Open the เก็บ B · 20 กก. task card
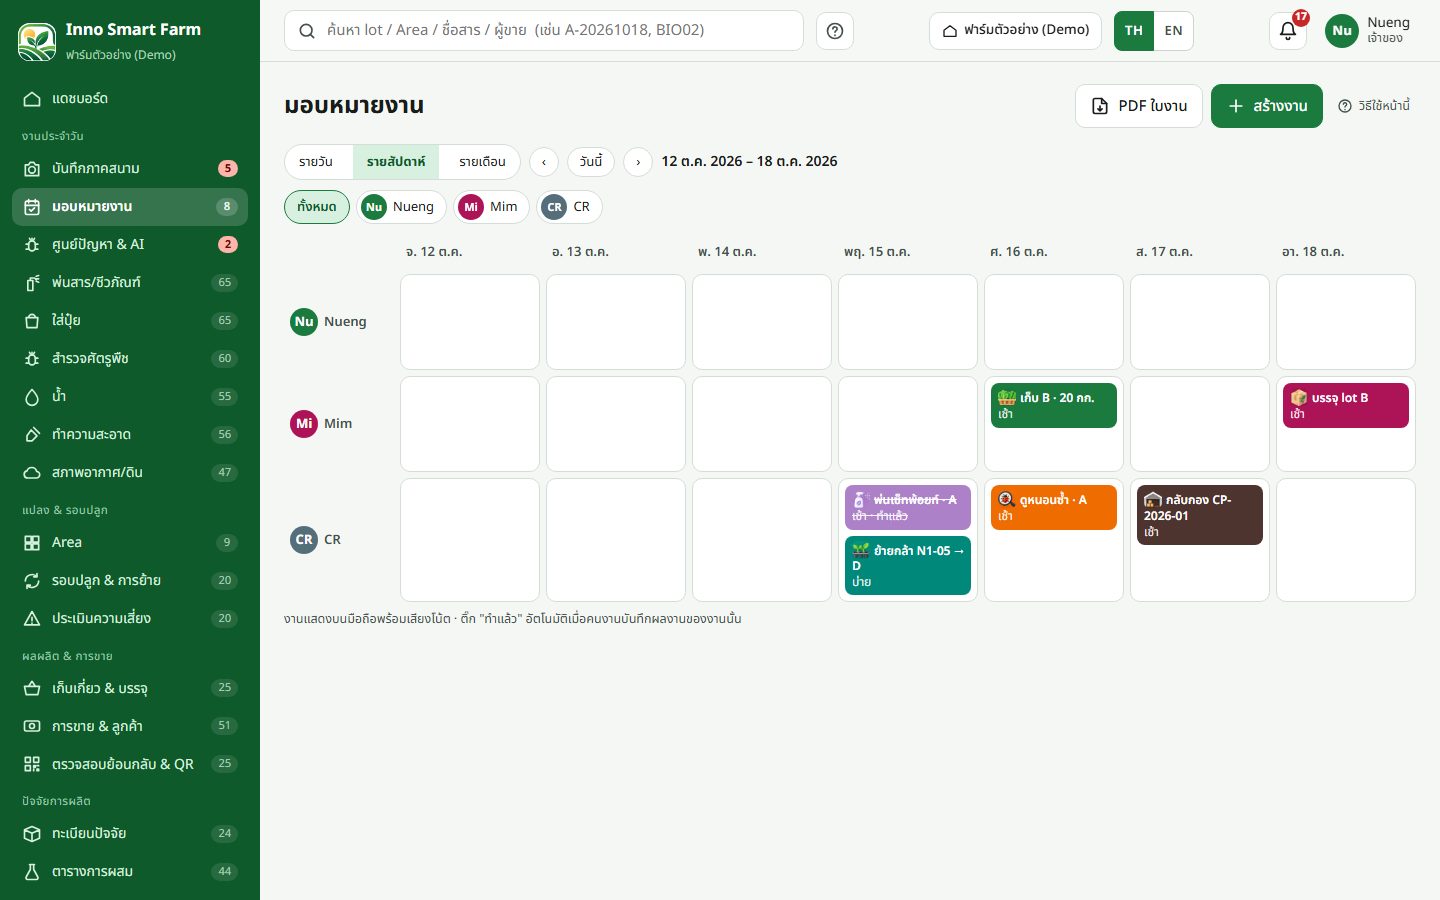The width and height of the screenshot is (1440, 900). coord(1053,406)
